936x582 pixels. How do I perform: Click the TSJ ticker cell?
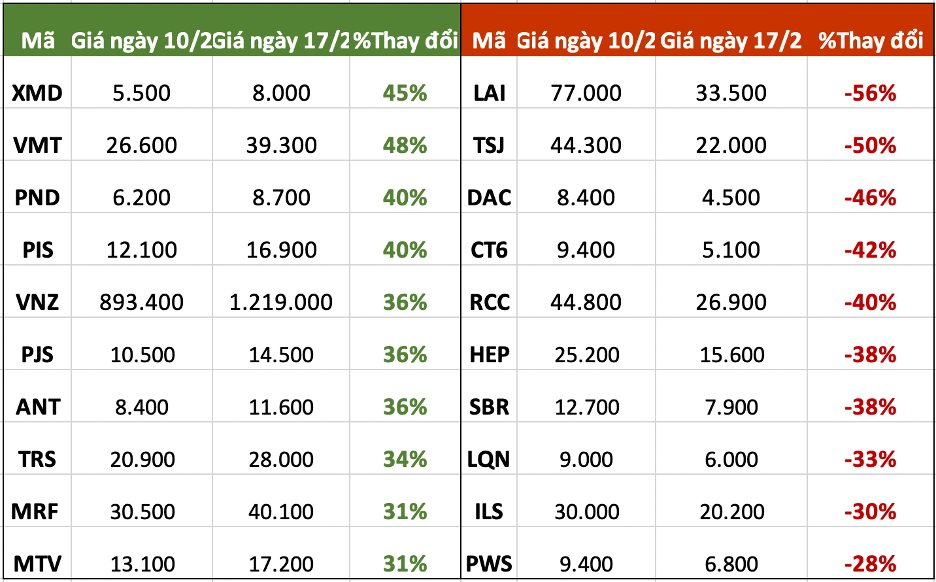(x=488, y=145)
